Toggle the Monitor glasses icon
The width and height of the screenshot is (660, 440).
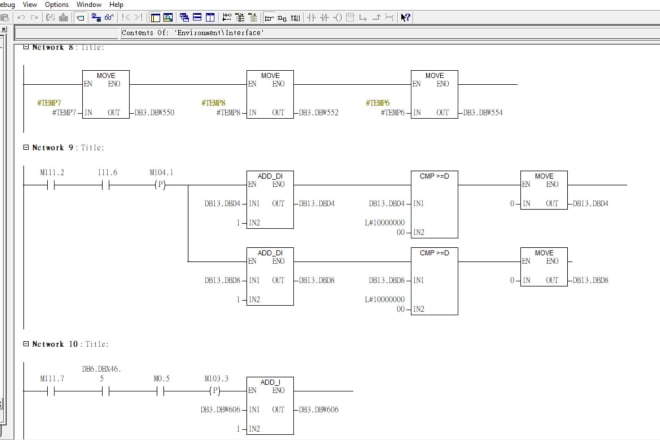pos(109,17)
